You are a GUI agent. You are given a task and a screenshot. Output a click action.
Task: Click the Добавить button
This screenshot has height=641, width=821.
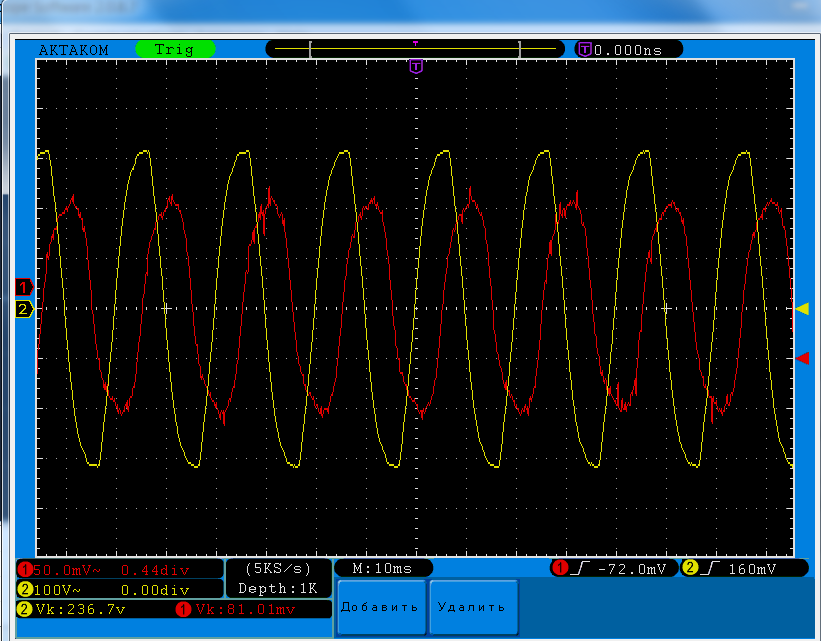[x=381, y=607]
